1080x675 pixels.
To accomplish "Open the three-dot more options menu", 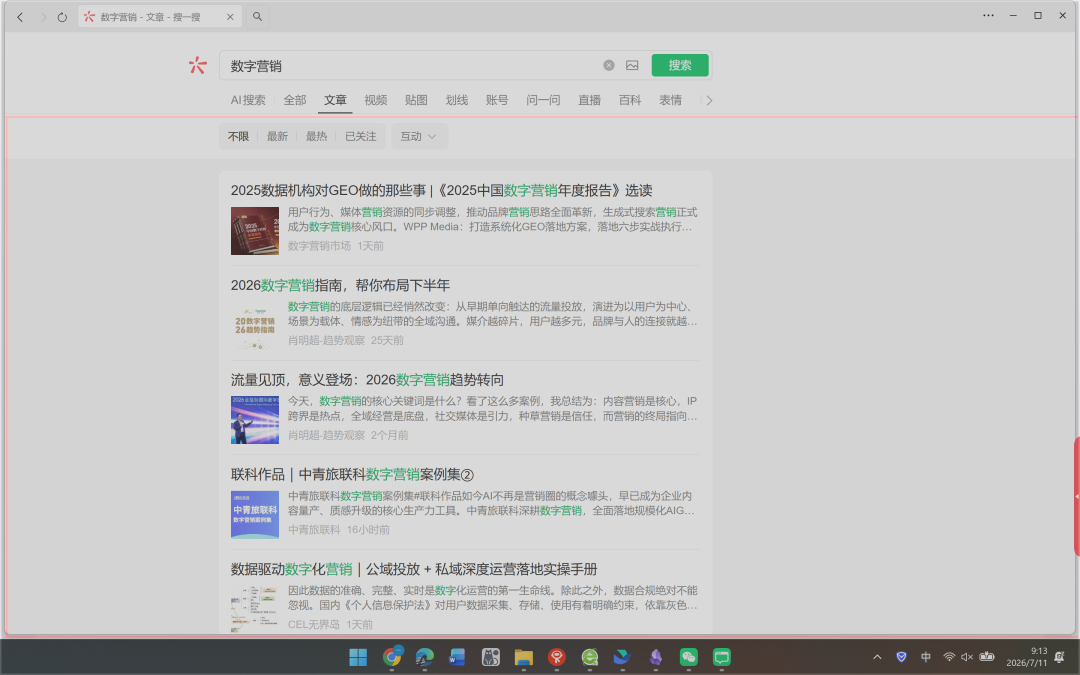I will point(988,15).
